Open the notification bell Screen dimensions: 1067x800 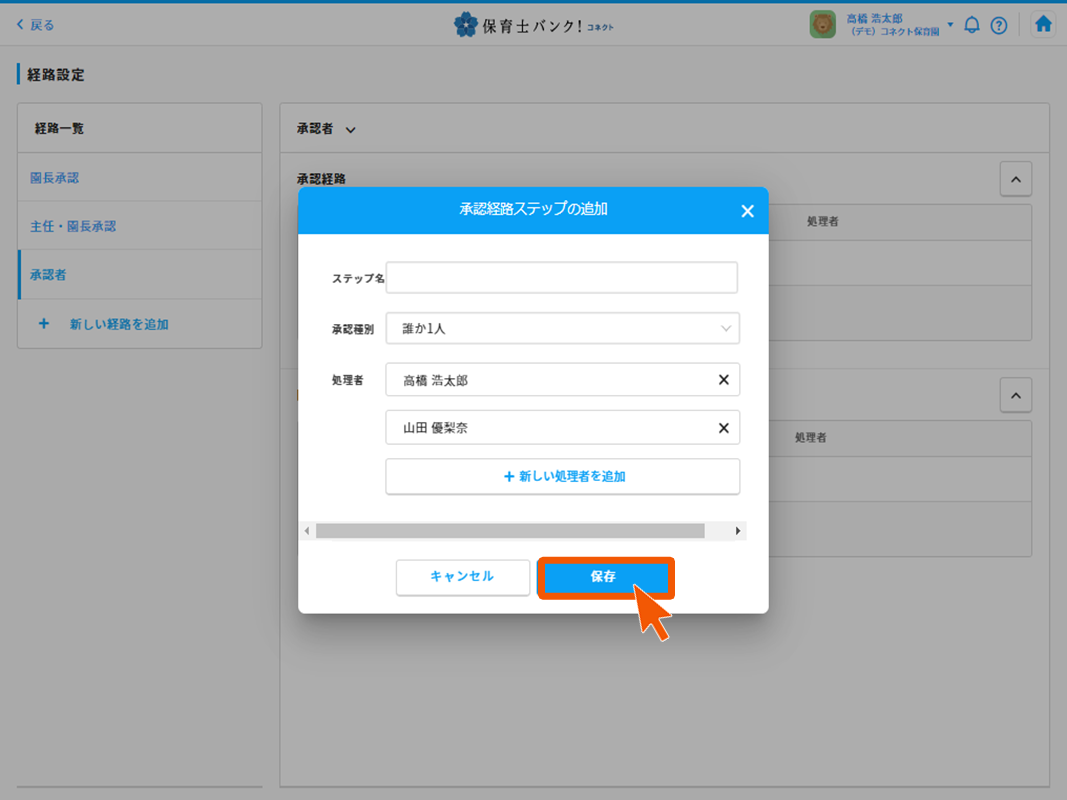coord(971,25)
